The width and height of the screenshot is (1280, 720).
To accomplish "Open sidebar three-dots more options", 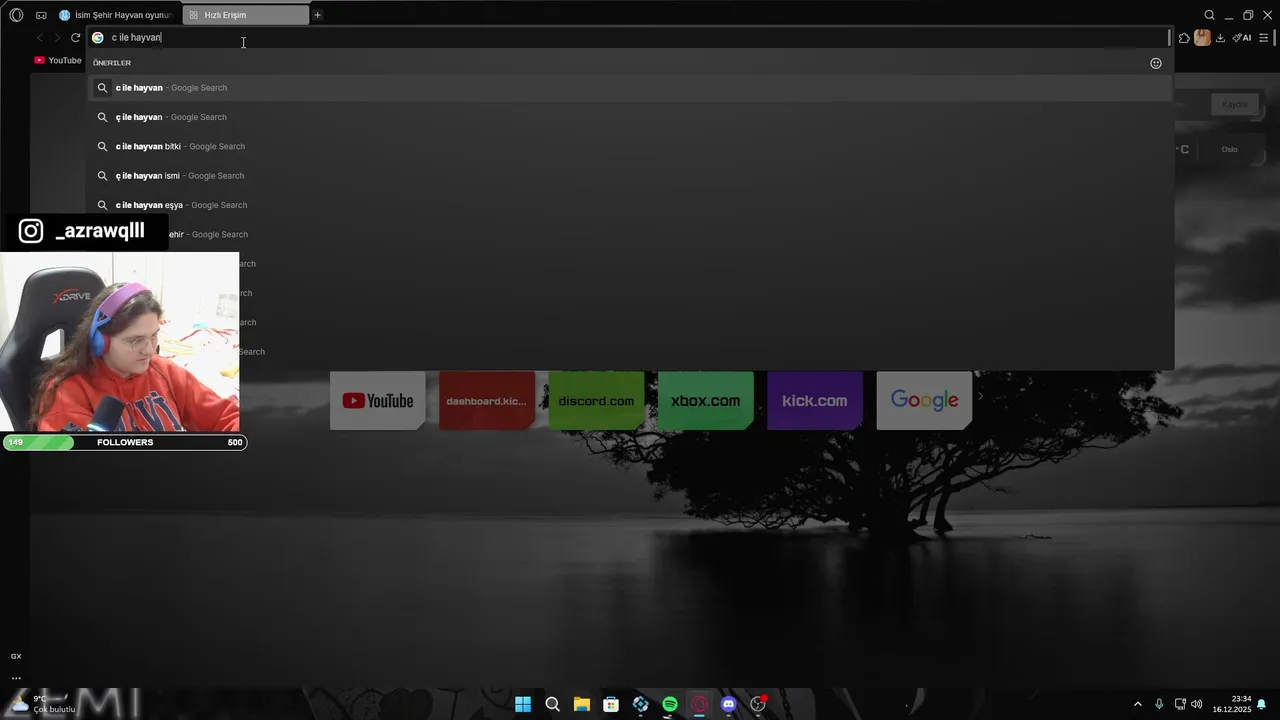I will [16, 677].
